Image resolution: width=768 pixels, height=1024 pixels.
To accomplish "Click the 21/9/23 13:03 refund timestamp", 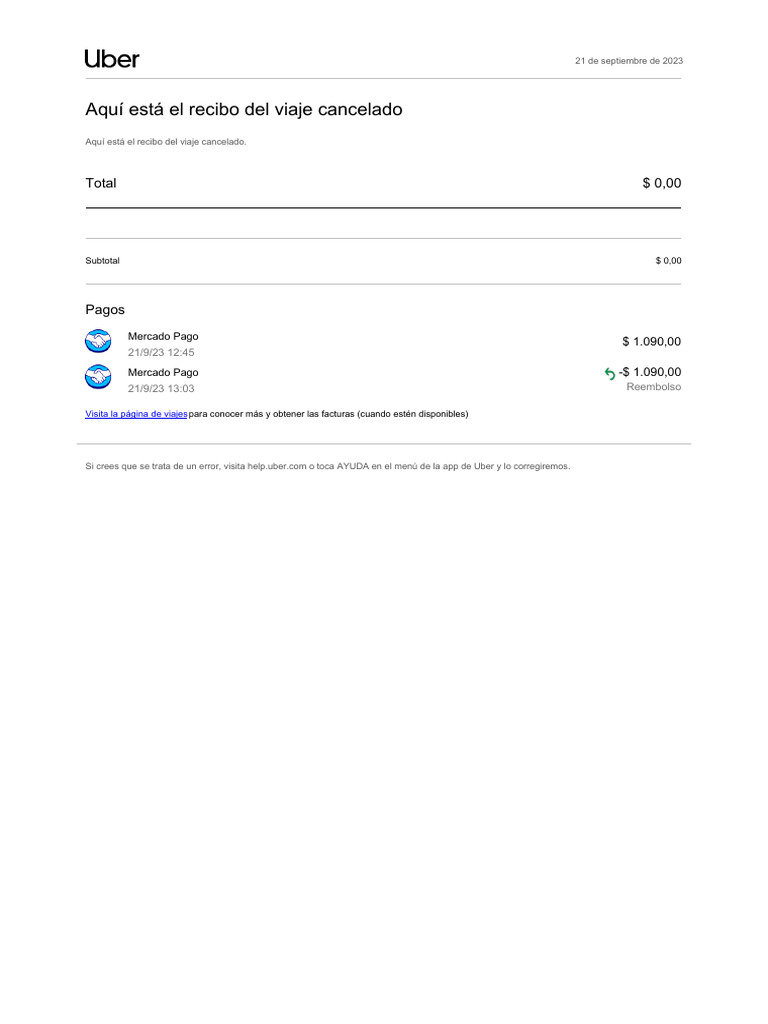I will pos(161,389).
